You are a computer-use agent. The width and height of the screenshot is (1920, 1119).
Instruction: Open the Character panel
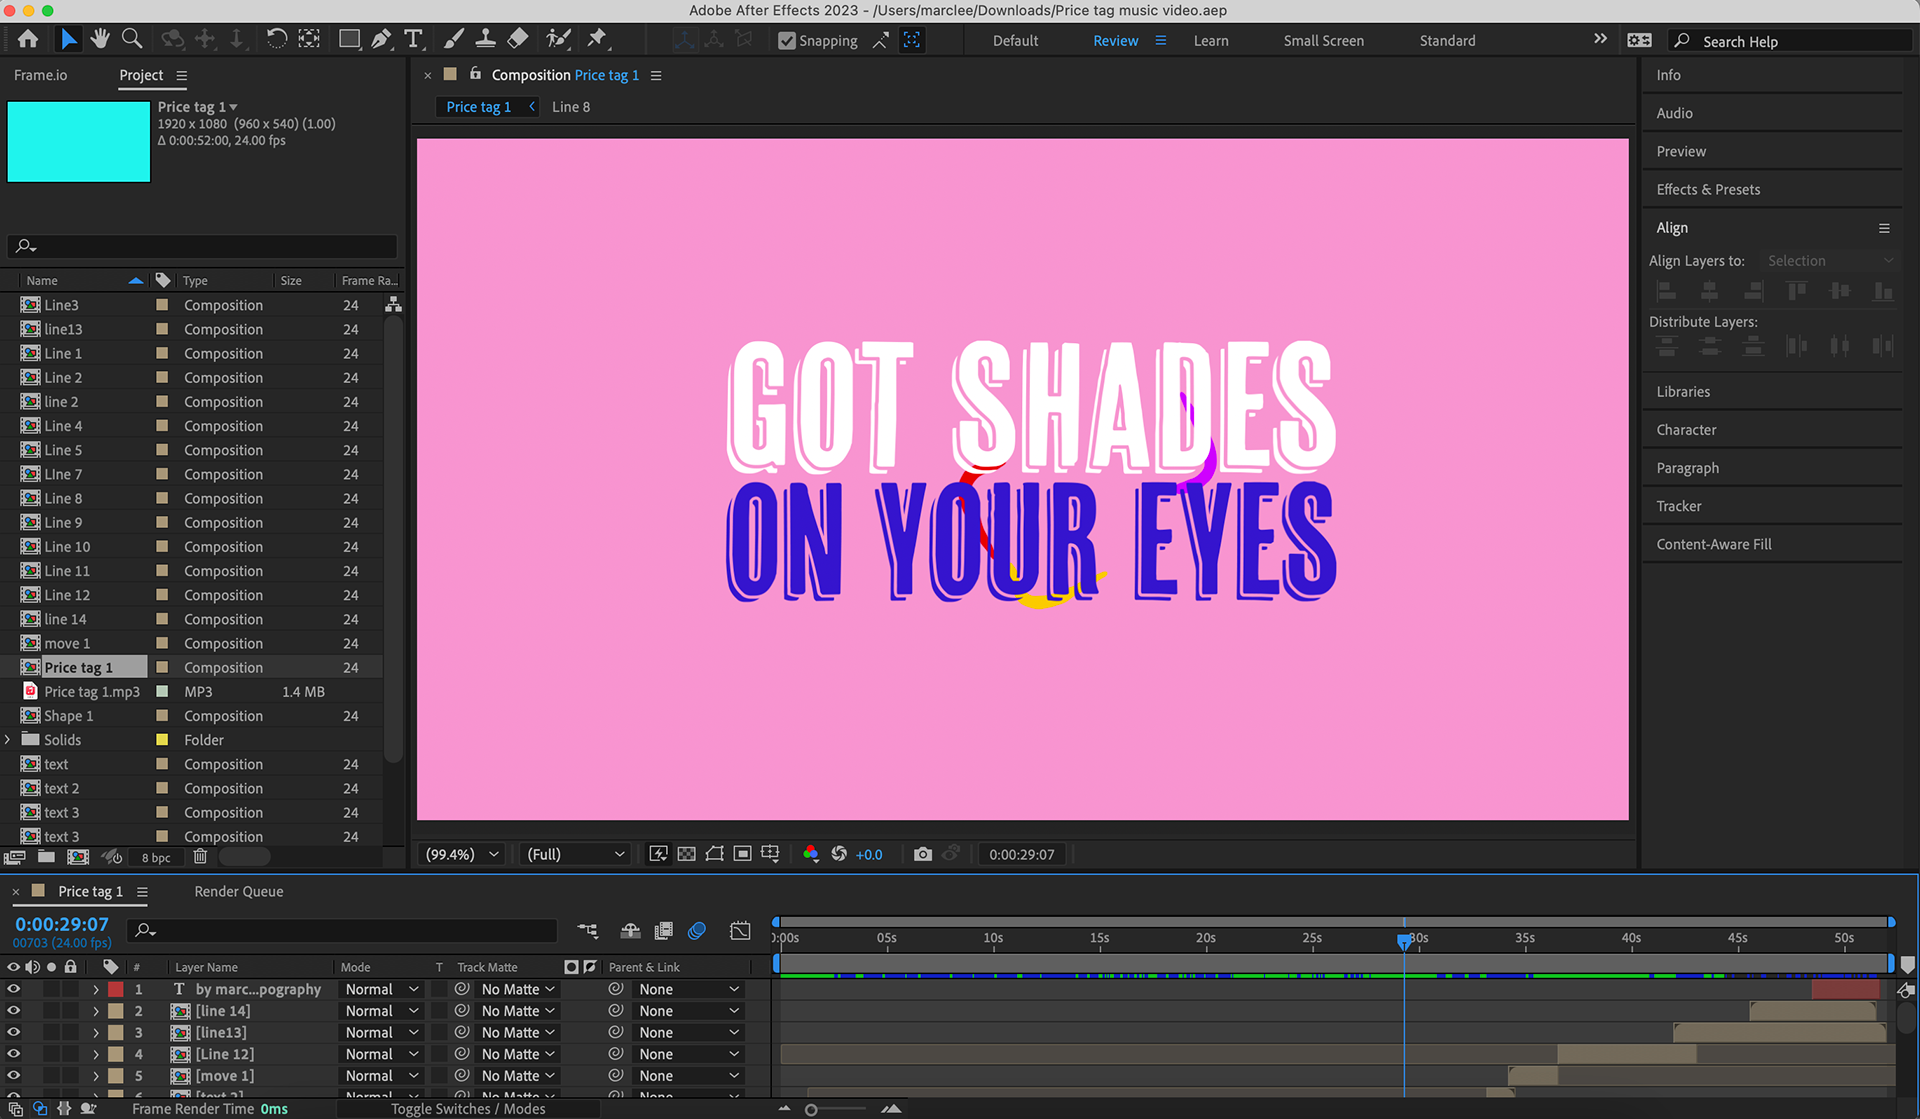click(x=1686, y=430)
